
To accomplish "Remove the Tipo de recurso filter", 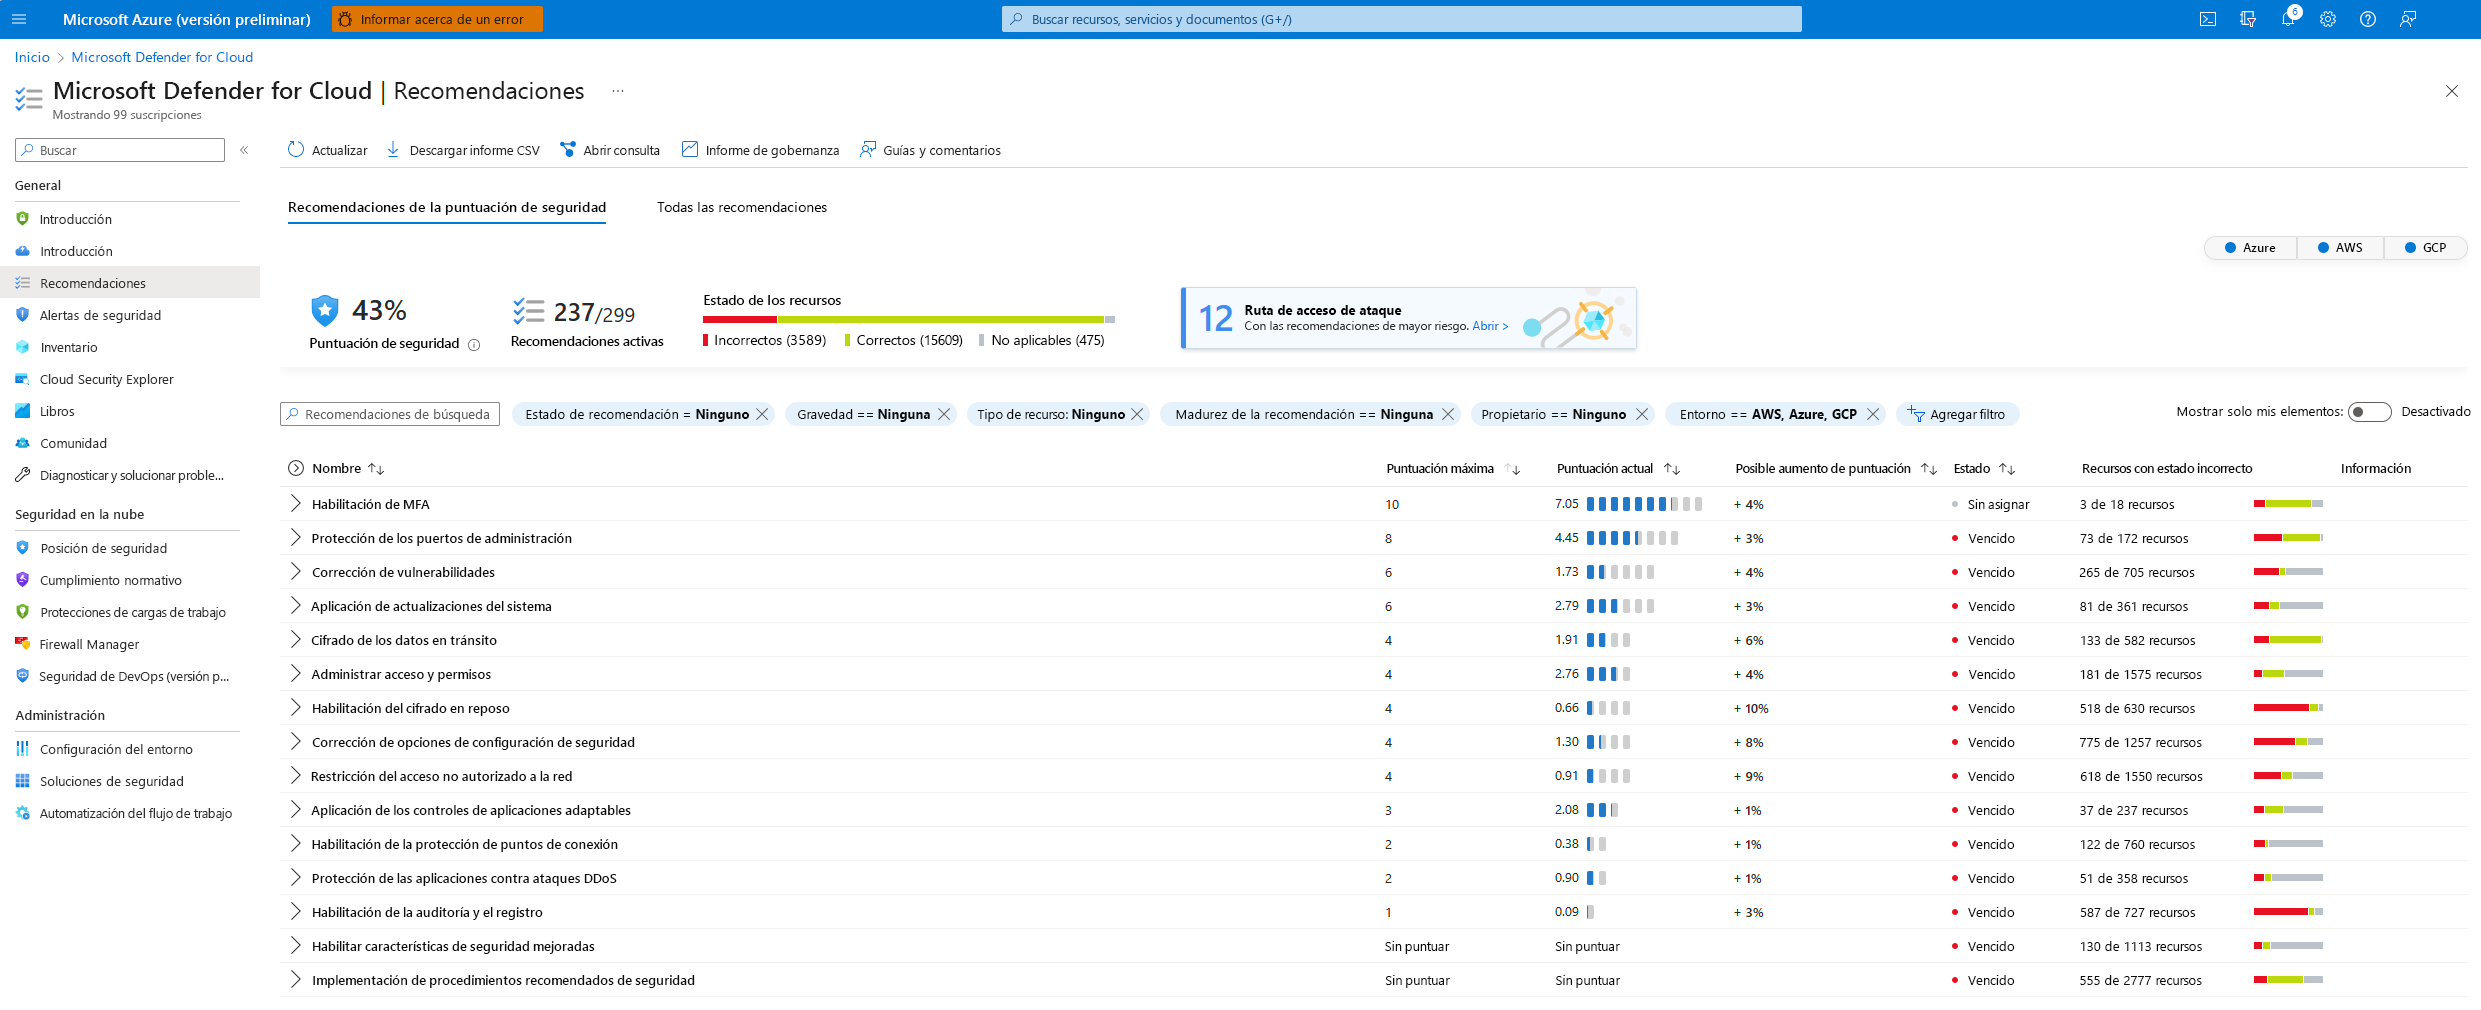I will (1137, 414).
